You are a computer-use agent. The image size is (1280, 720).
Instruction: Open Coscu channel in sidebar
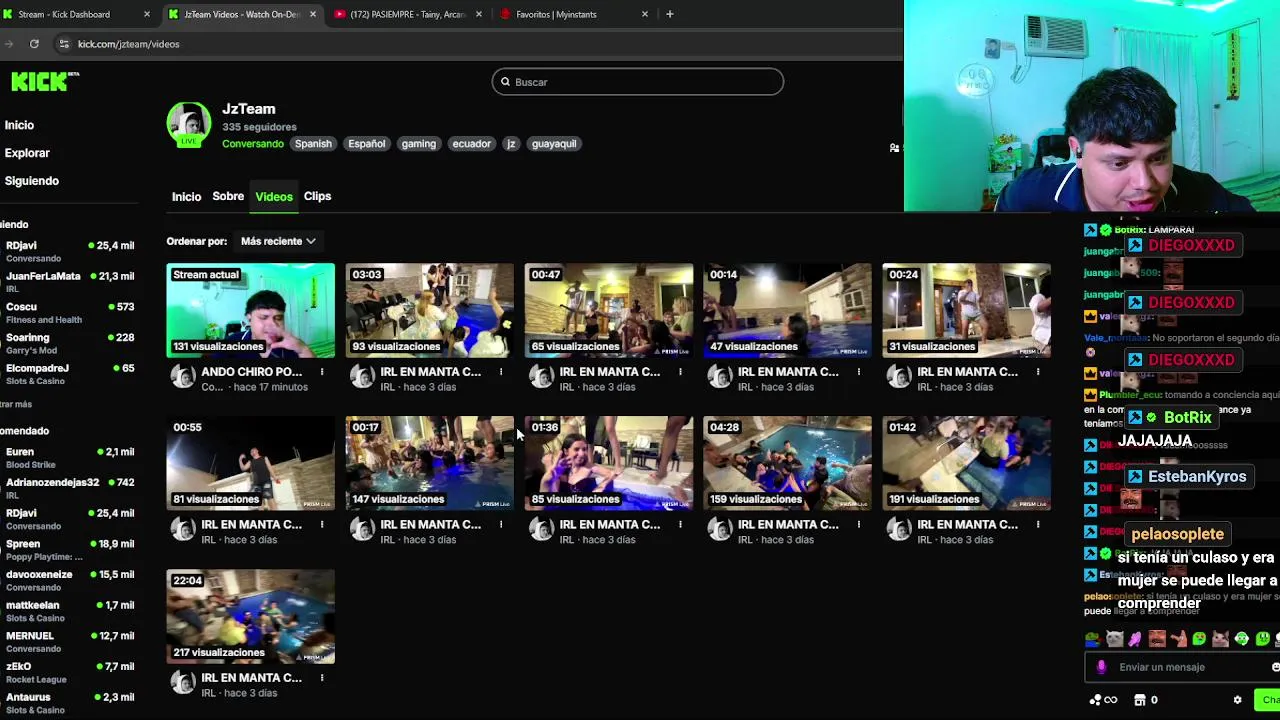point(68,313)
